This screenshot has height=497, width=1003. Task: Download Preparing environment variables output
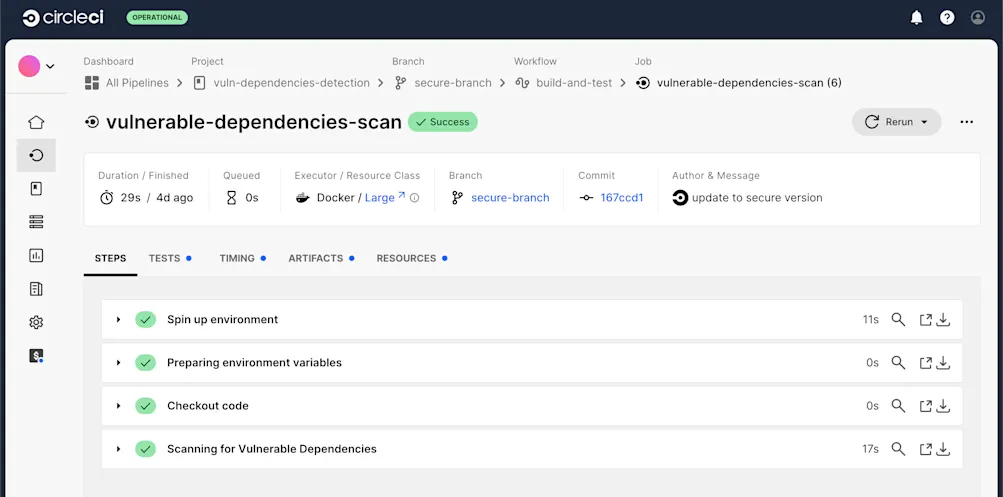[943, 363]
